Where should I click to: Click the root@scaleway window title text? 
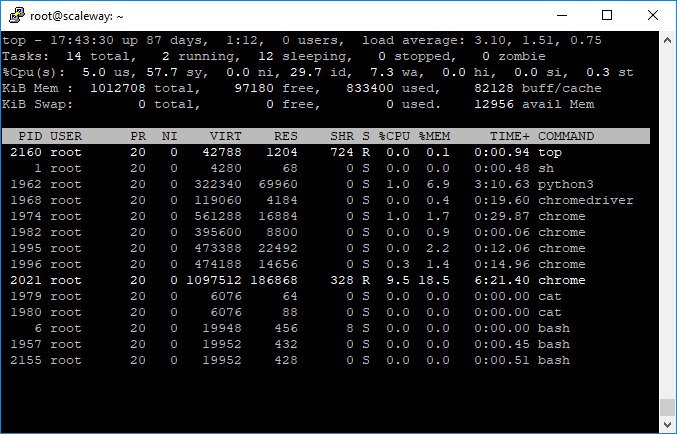pos(76,16)
